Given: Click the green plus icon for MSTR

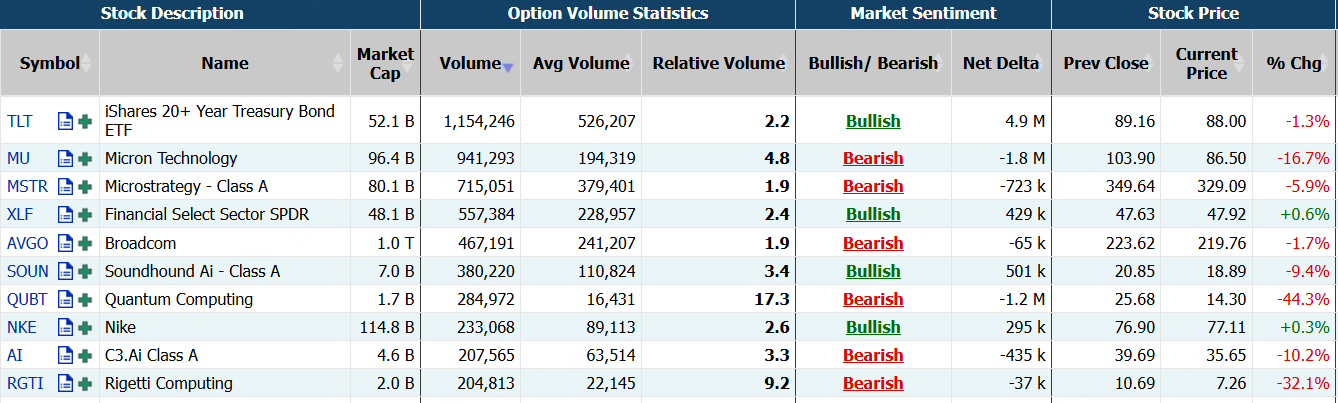Looking at the screenshot, I should (85, 186).
